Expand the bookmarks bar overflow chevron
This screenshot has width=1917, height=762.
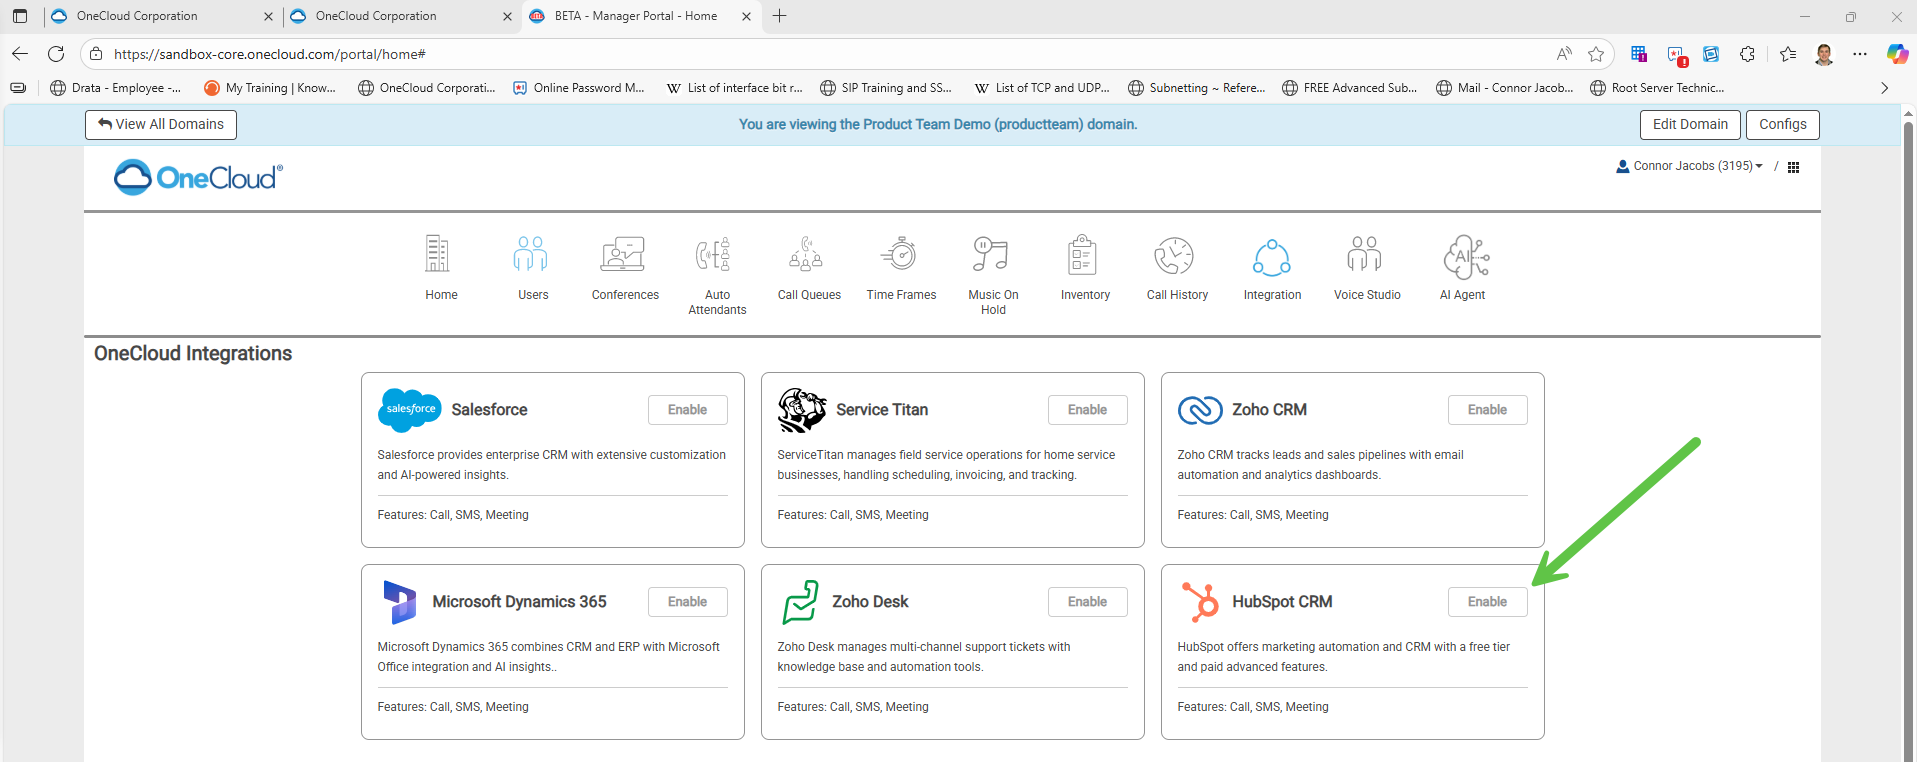tap(1884, 88)
